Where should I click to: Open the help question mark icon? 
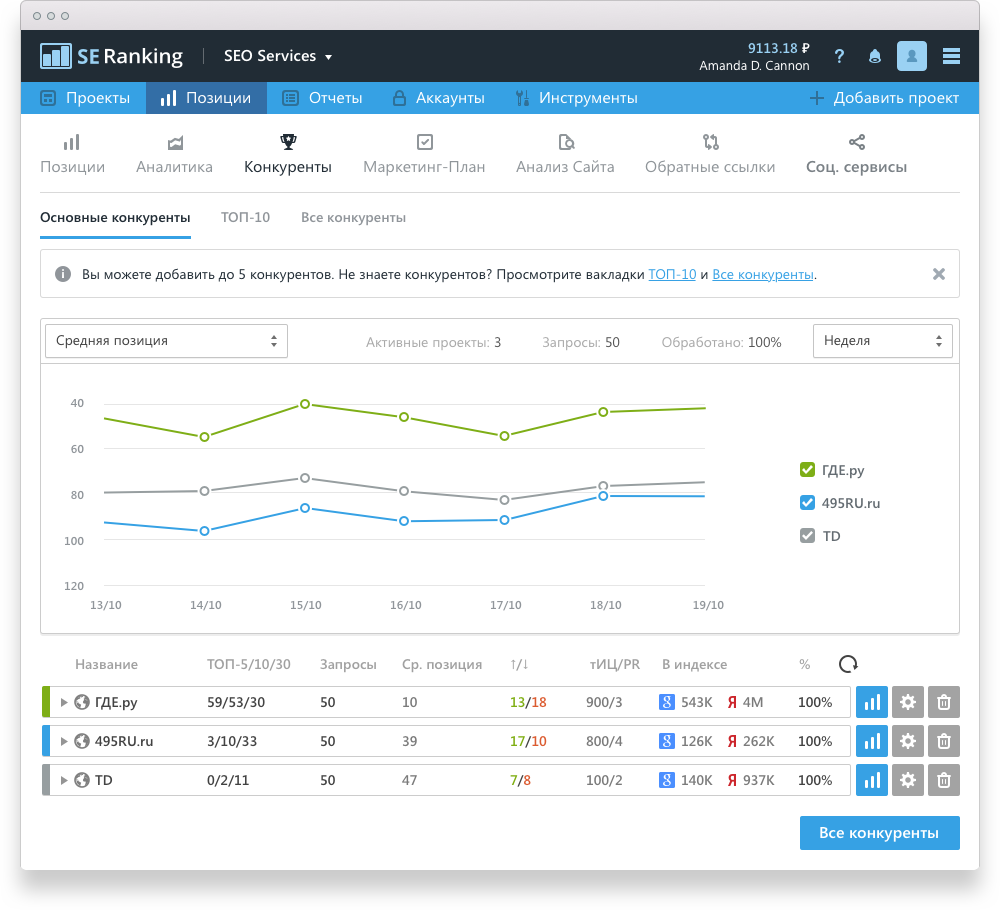pyautogui.click(x=839, y=57)
